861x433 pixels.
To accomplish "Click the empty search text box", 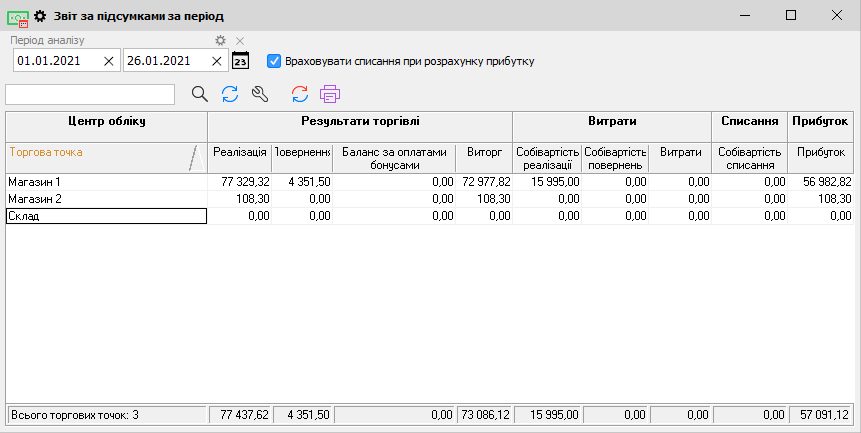I will pyautogui.click(x=90, y=94).
